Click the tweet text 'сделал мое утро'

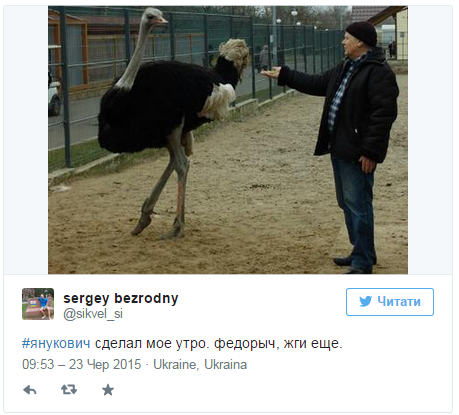[152, 343]
